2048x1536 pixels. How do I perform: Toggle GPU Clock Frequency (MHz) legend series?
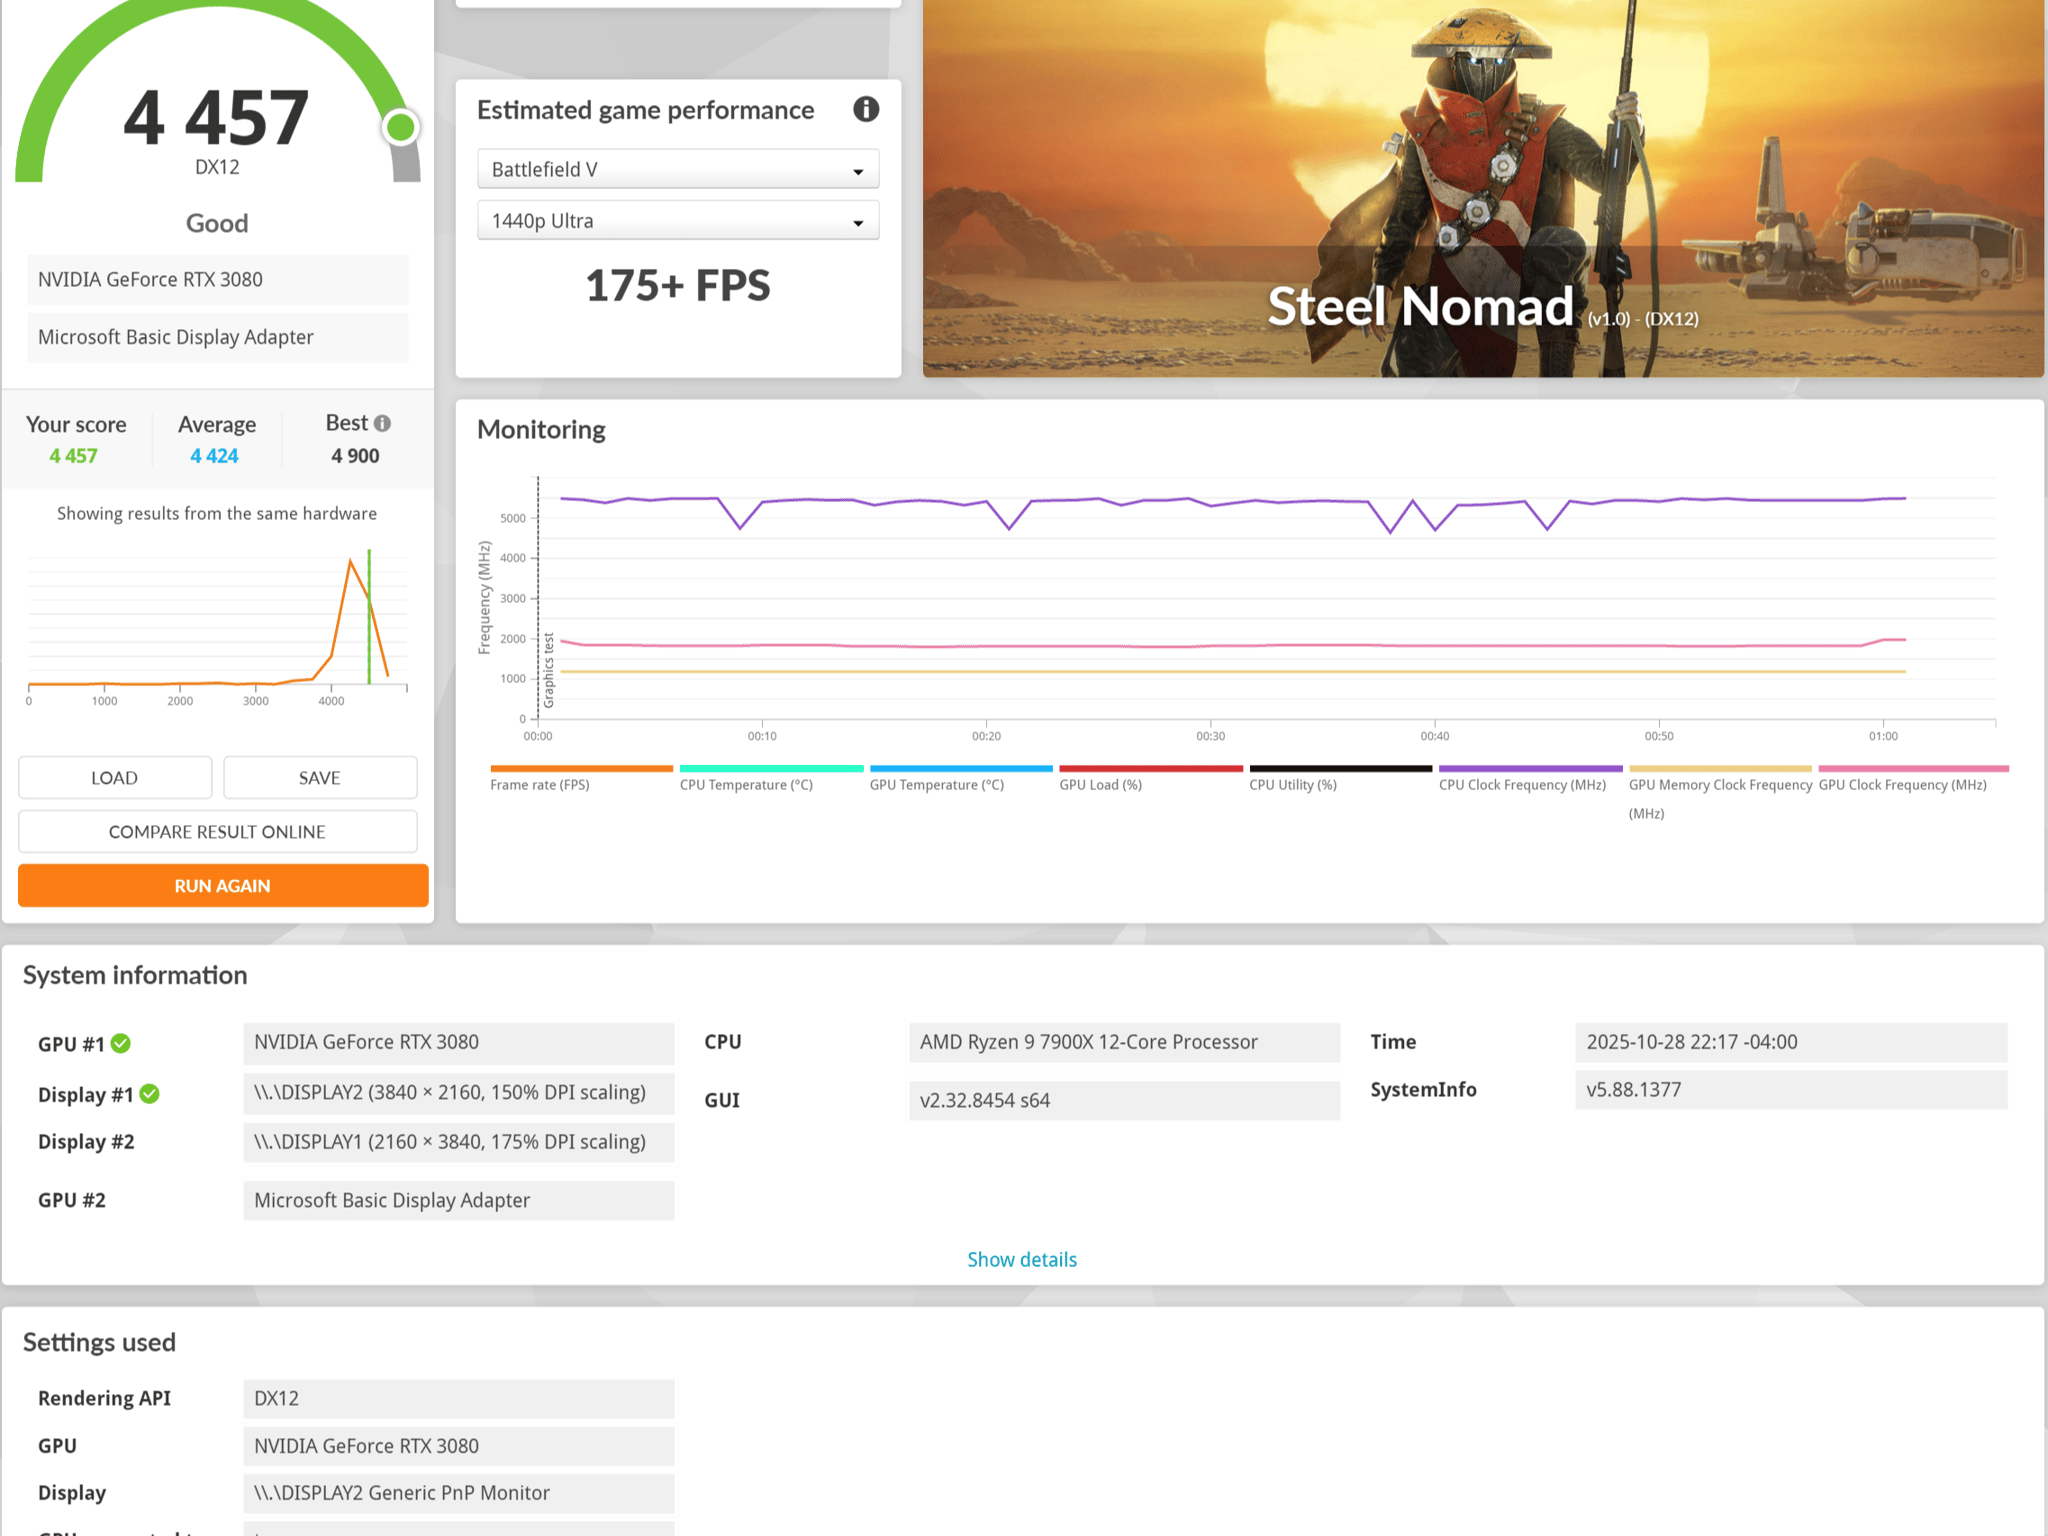[x=1913, y=779]
